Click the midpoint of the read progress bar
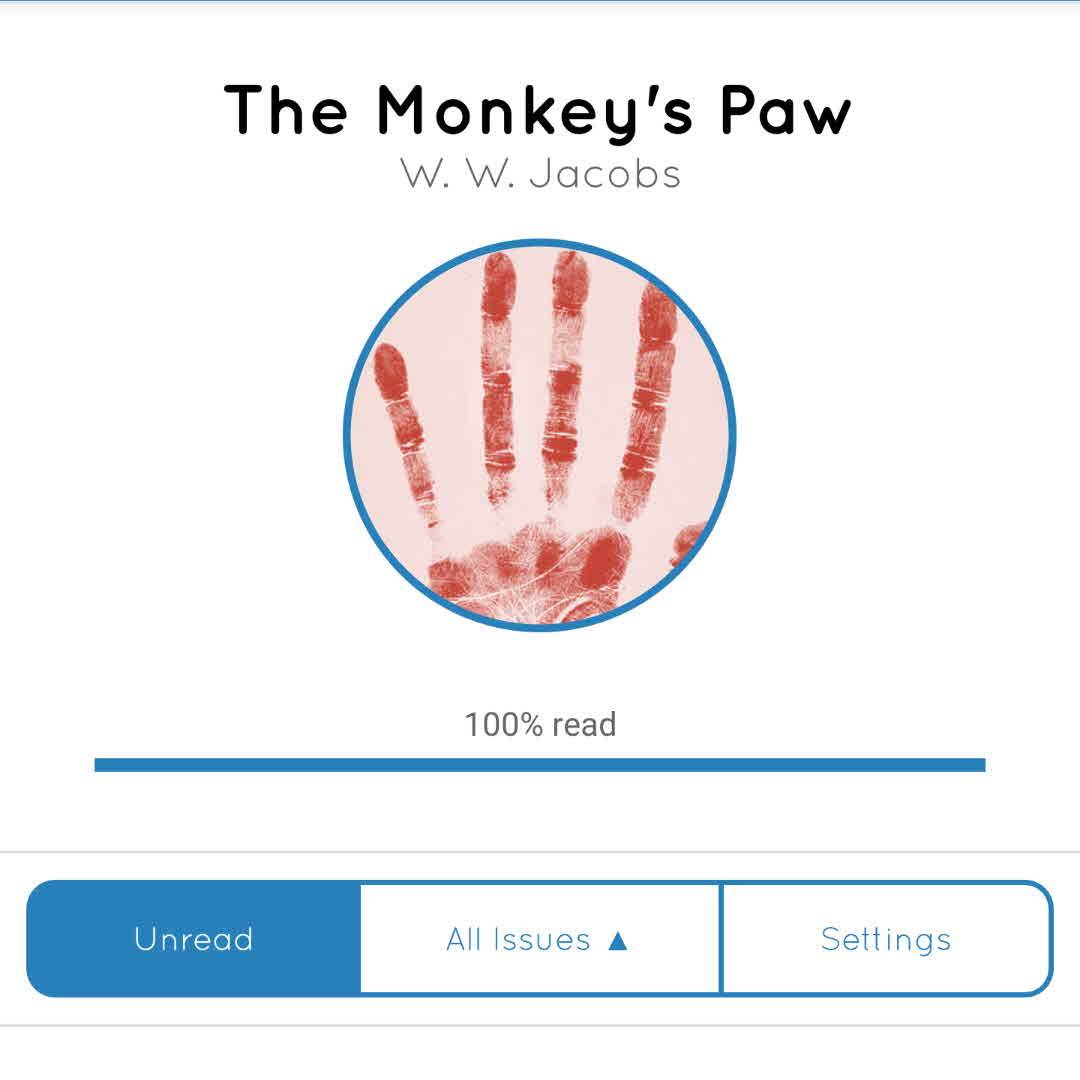This screenshot has height=1080, width=1080. tap(540, 765)
